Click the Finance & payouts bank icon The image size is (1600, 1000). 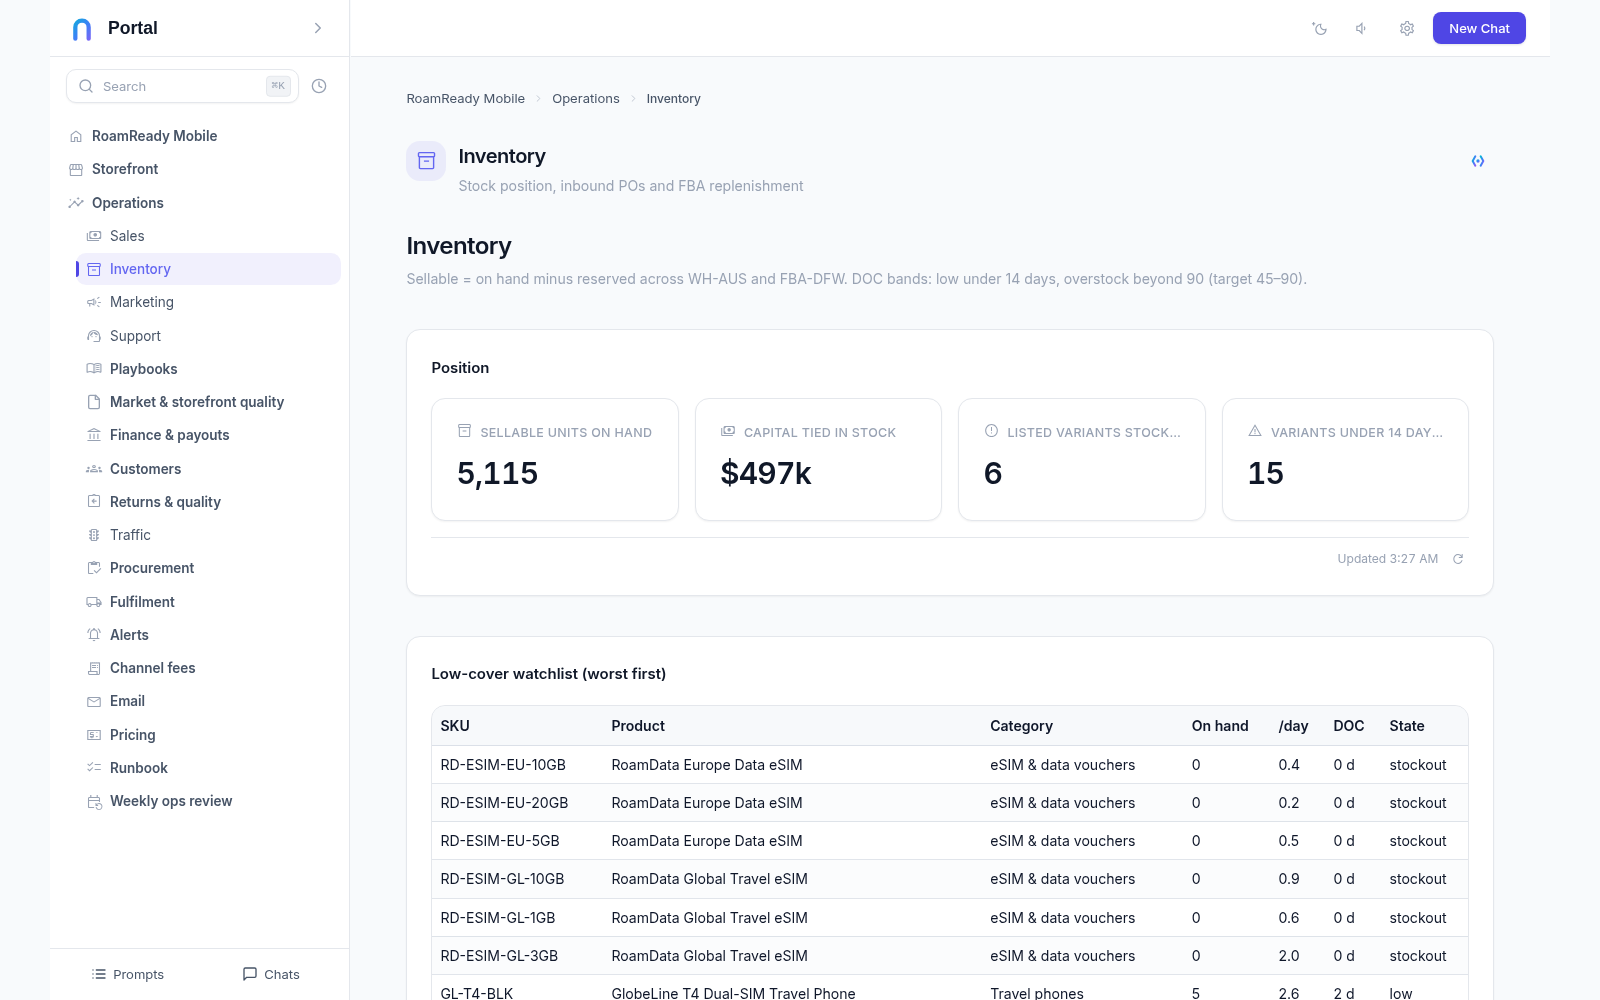tap(94, 435)
